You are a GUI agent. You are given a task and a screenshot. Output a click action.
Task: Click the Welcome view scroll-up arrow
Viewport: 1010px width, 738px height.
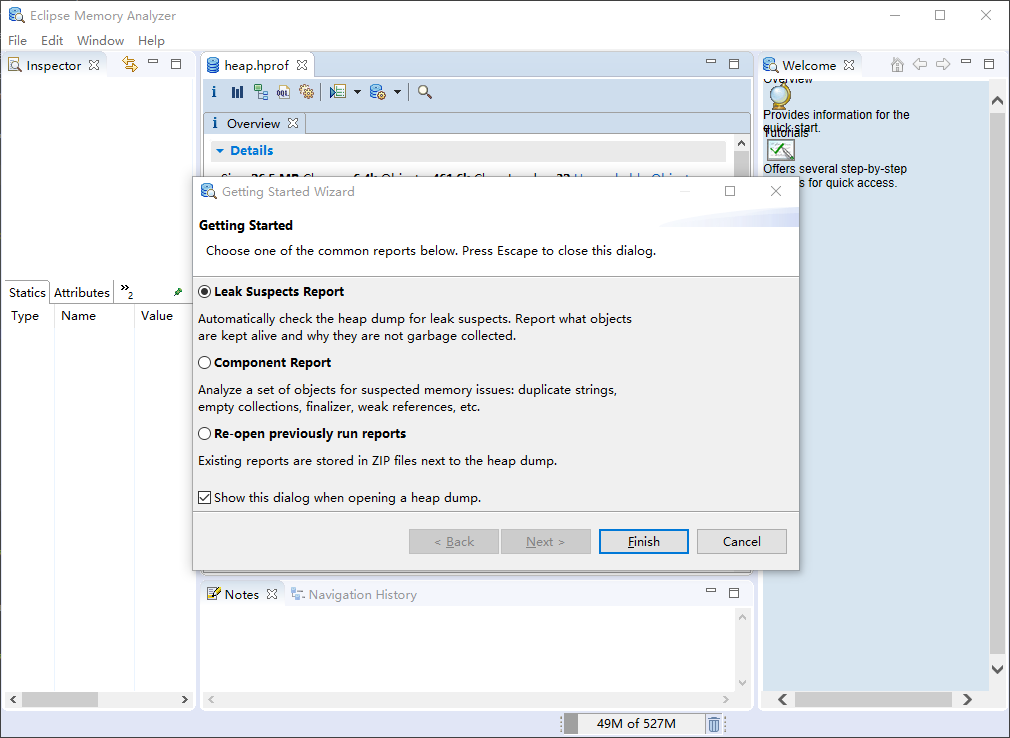tap(997, 101)
